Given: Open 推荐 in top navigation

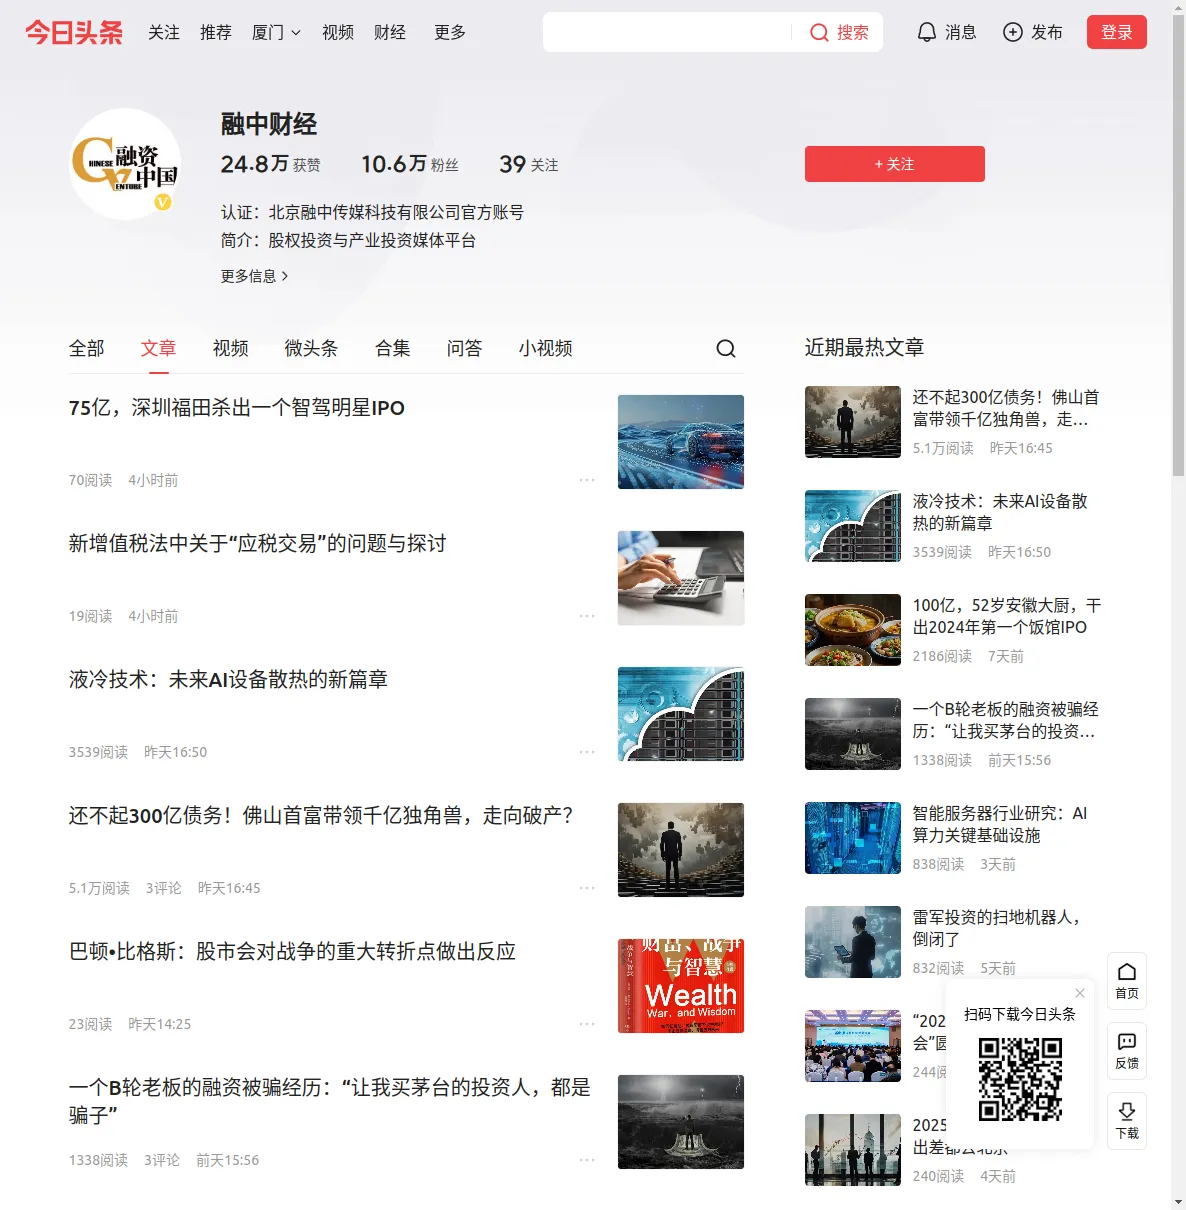Looking at the screenshot, I should point(216,32).
